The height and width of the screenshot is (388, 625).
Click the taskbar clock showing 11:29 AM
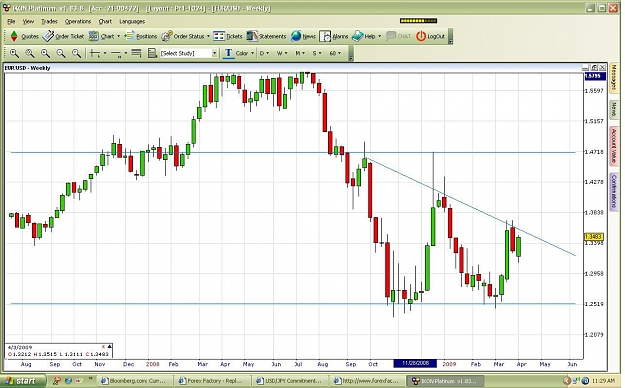click(x=603, y=381)
